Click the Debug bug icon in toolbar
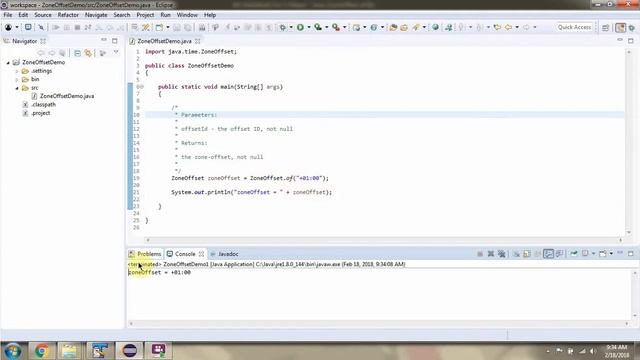Viewport: 640px width, 360px height. [x=282, y=27]
